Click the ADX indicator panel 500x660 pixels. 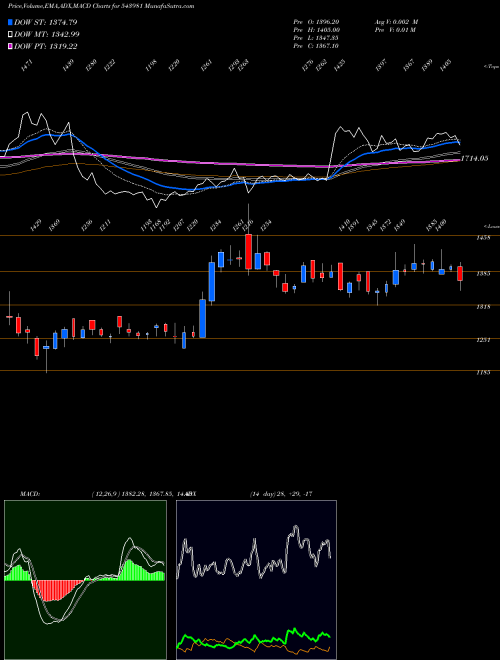coord(256,580)
